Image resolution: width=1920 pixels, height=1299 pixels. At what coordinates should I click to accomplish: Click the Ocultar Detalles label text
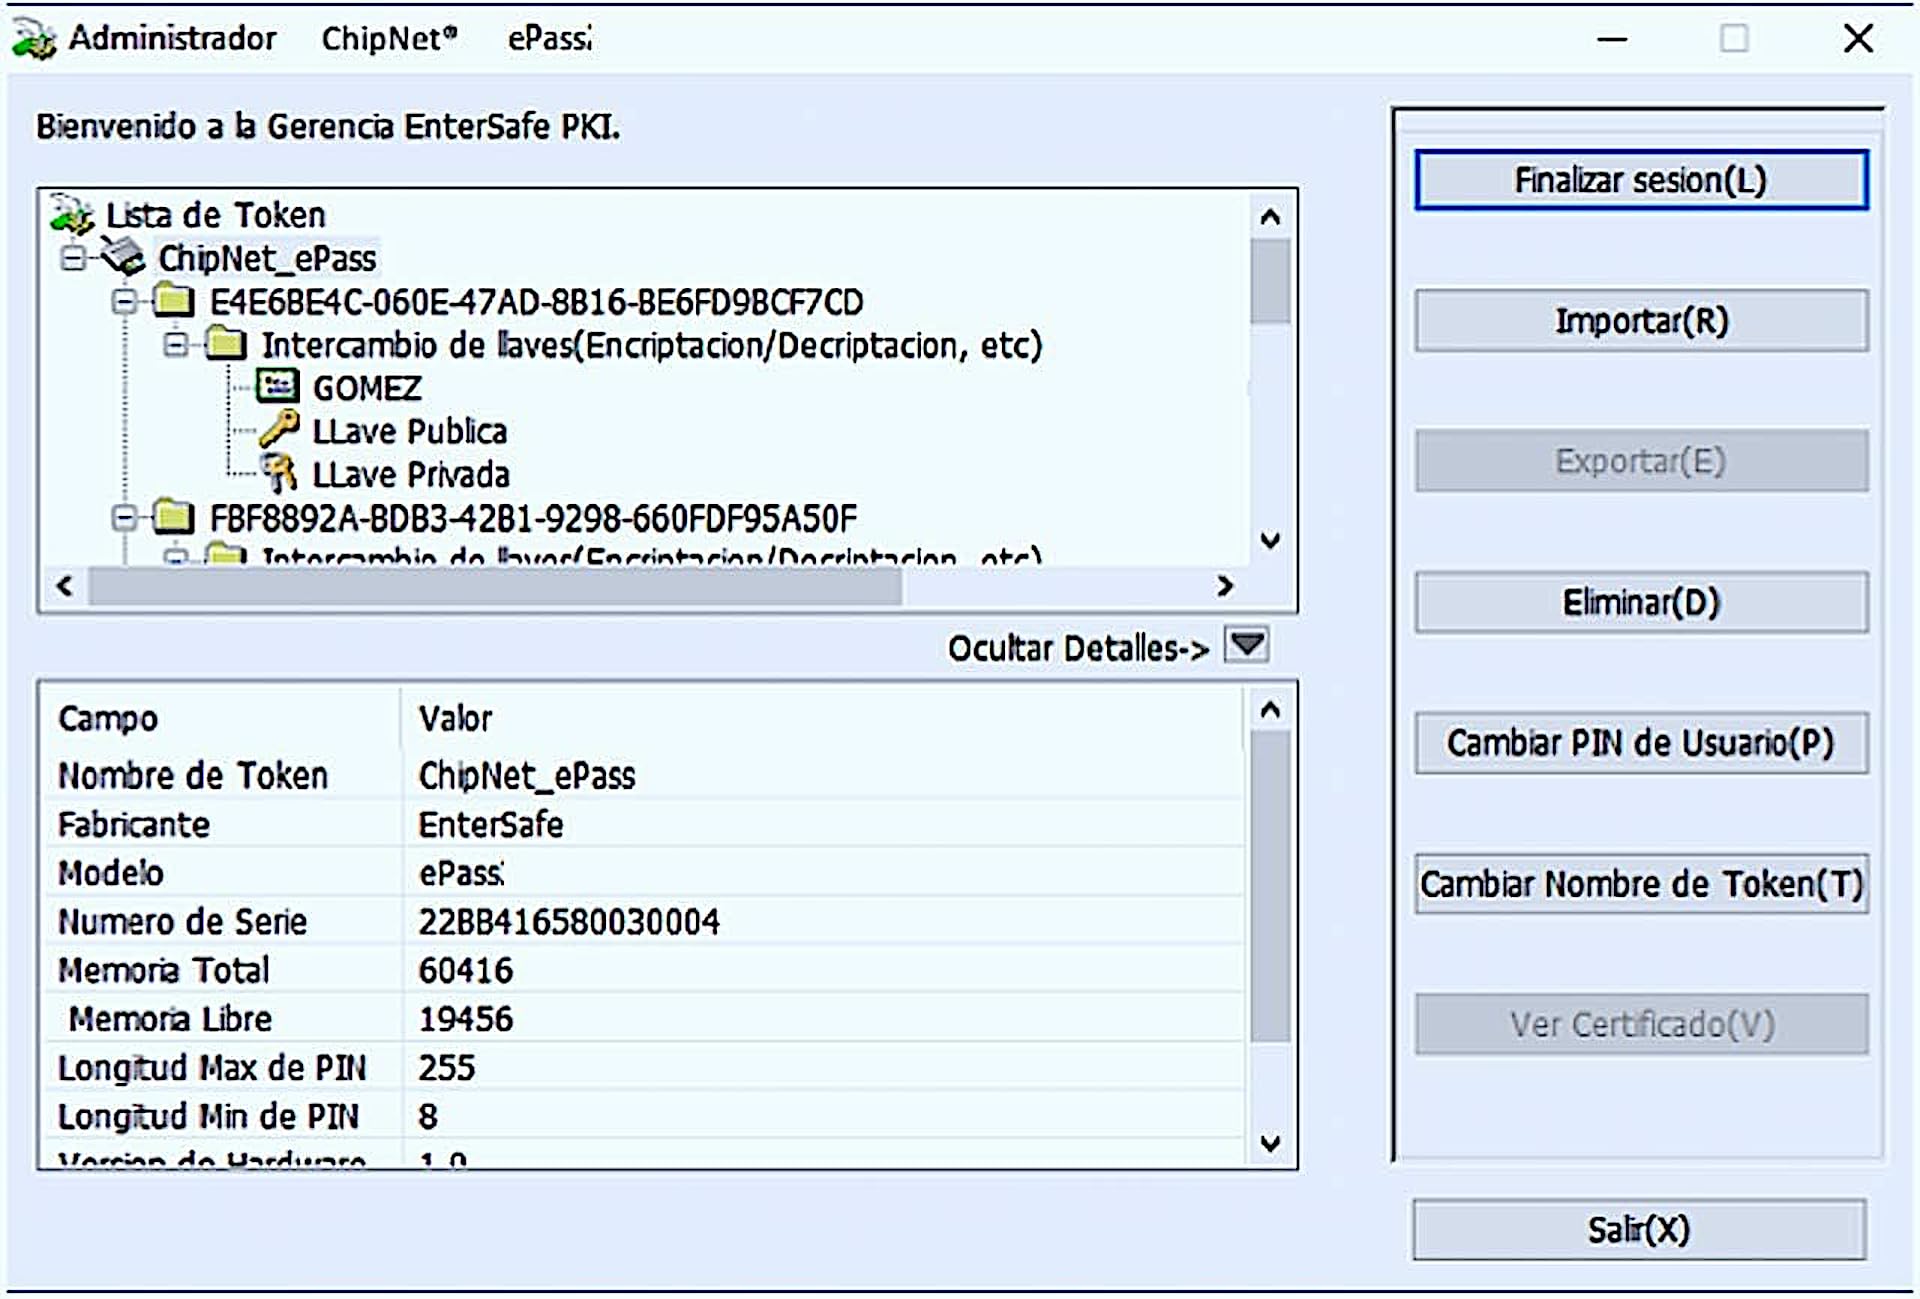pyautogui.click(x=1078, y=648)
